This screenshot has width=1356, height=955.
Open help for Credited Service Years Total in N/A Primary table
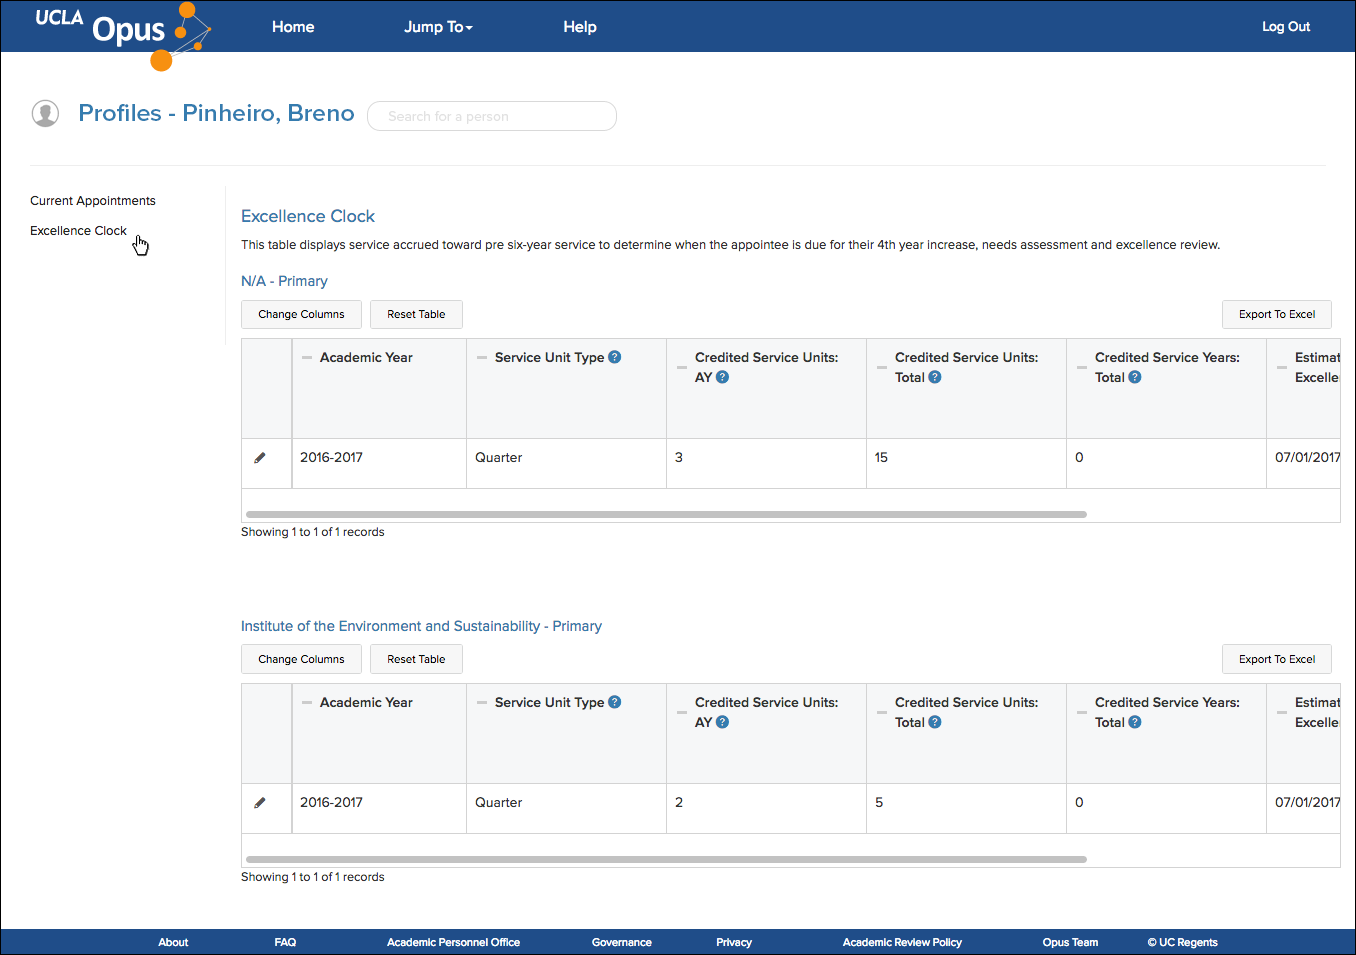[x=1135, y=377]
